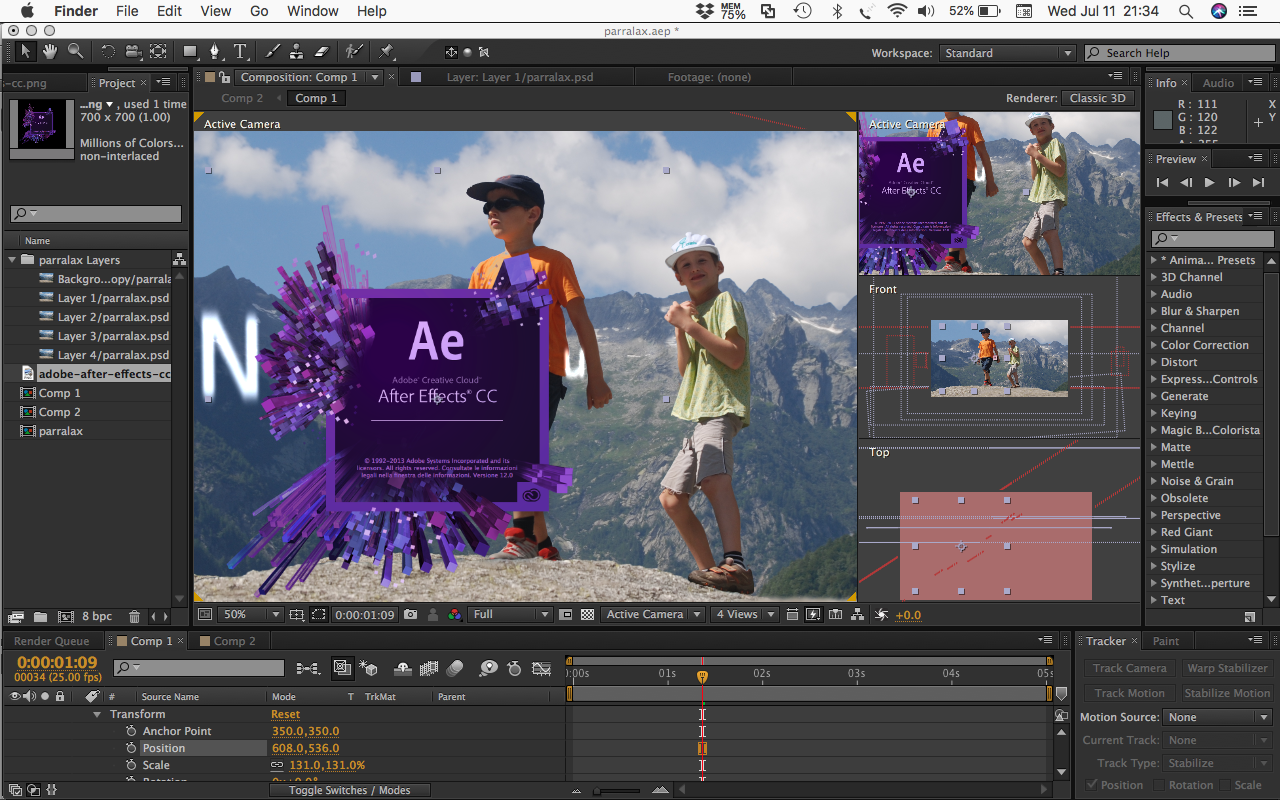The width and height of the screenshot is (1280, 800).
Task: Click the Track Camera button
Action: (1129, 668)
